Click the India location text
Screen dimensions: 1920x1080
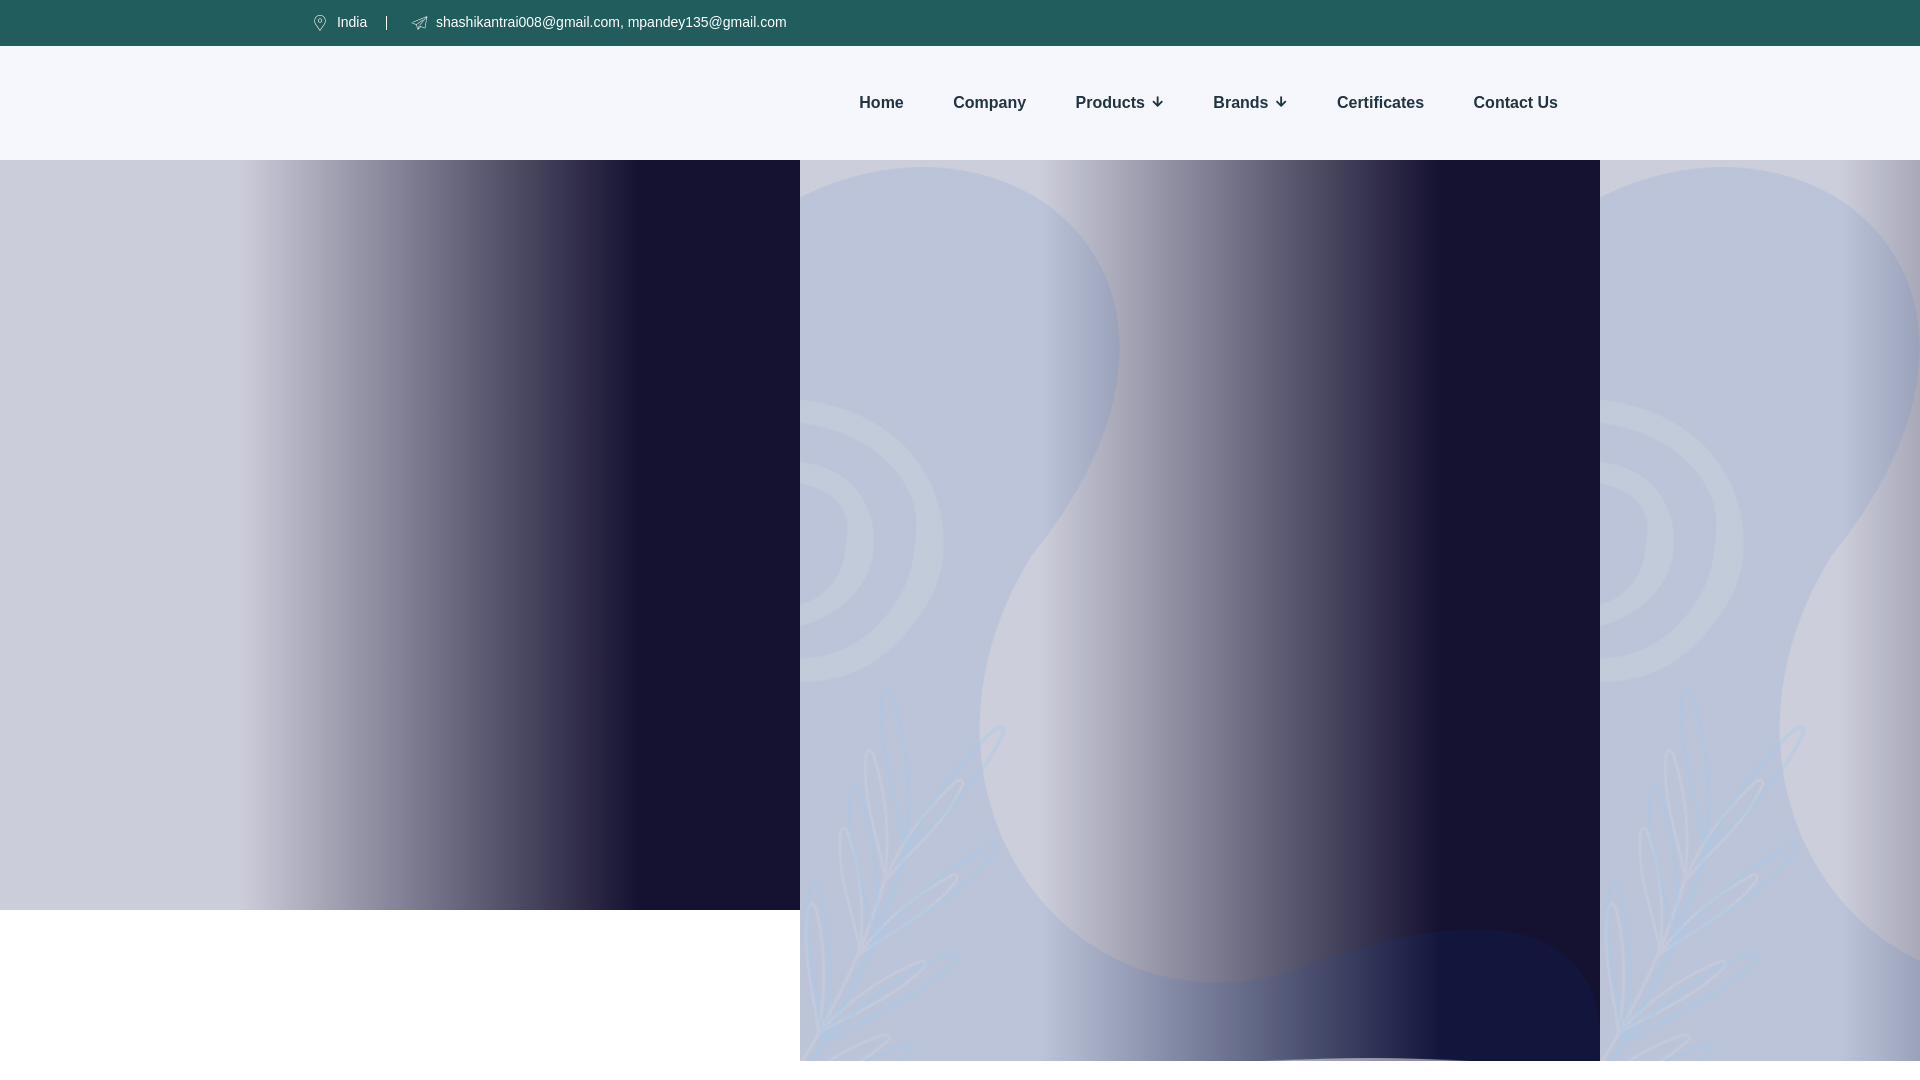352,22
